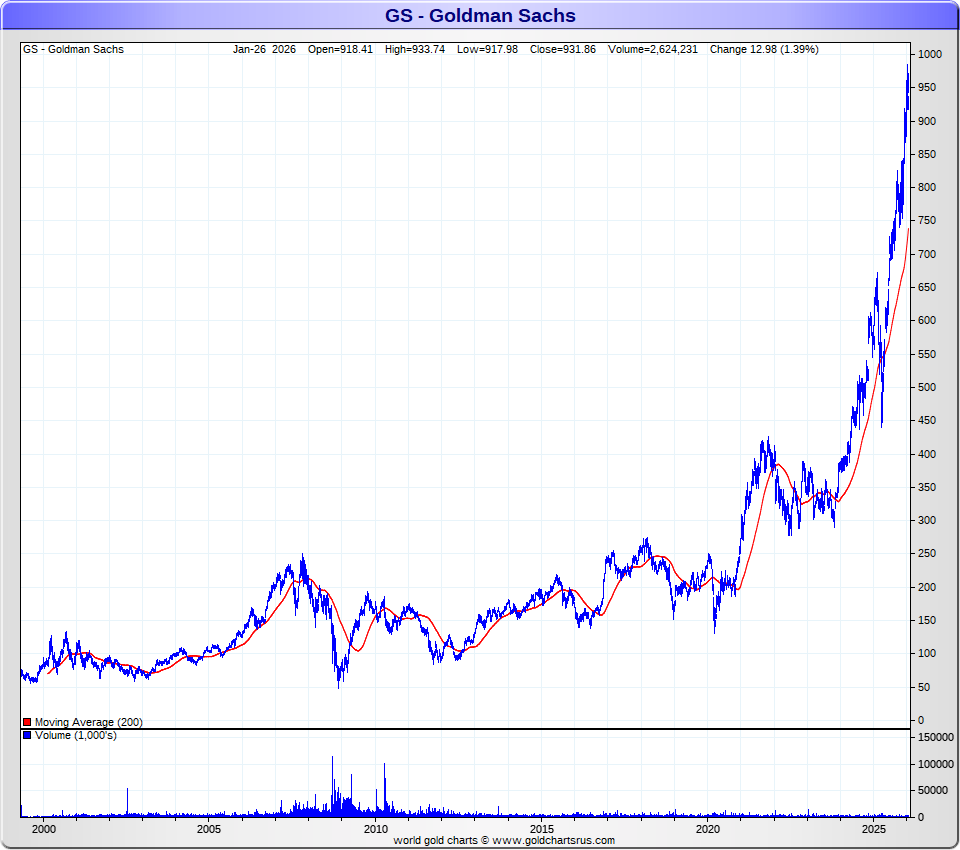Click the red Moving Average legend swatch
Image resolution: width=960 pixels, height=850 pixels.
pos(27,722)
